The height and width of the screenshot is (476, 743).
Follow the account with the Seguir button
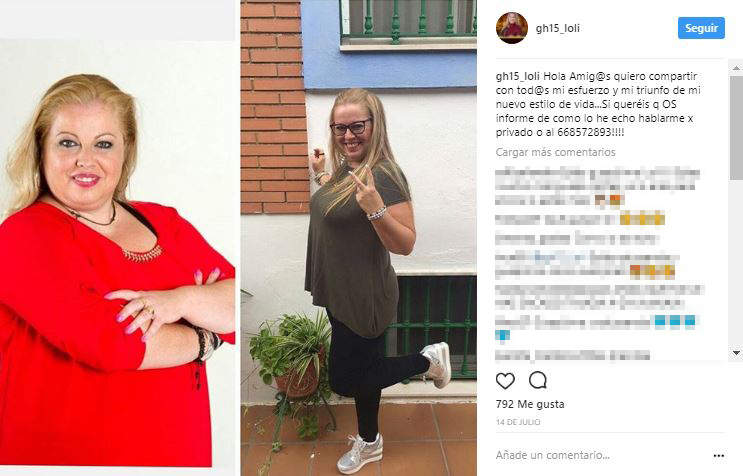701,28
